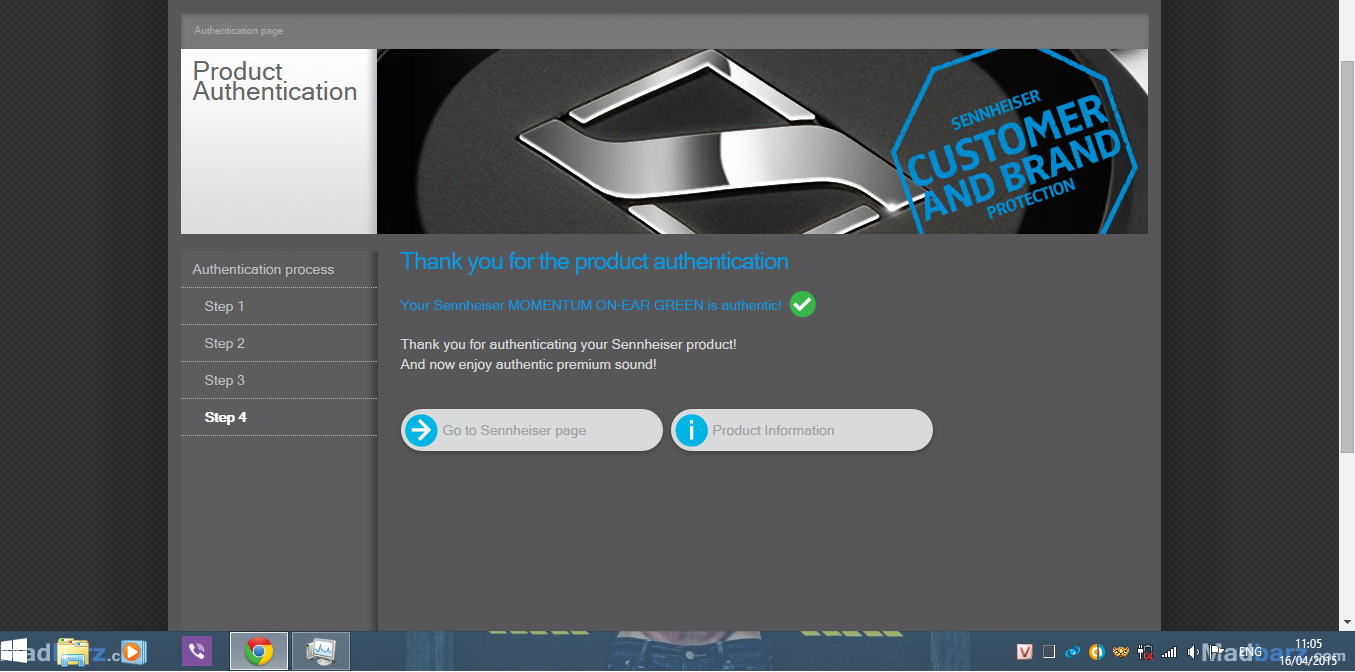Click the scrollbar down arrow
This screenshot has height=672, width=1355.
point(1347,621)
